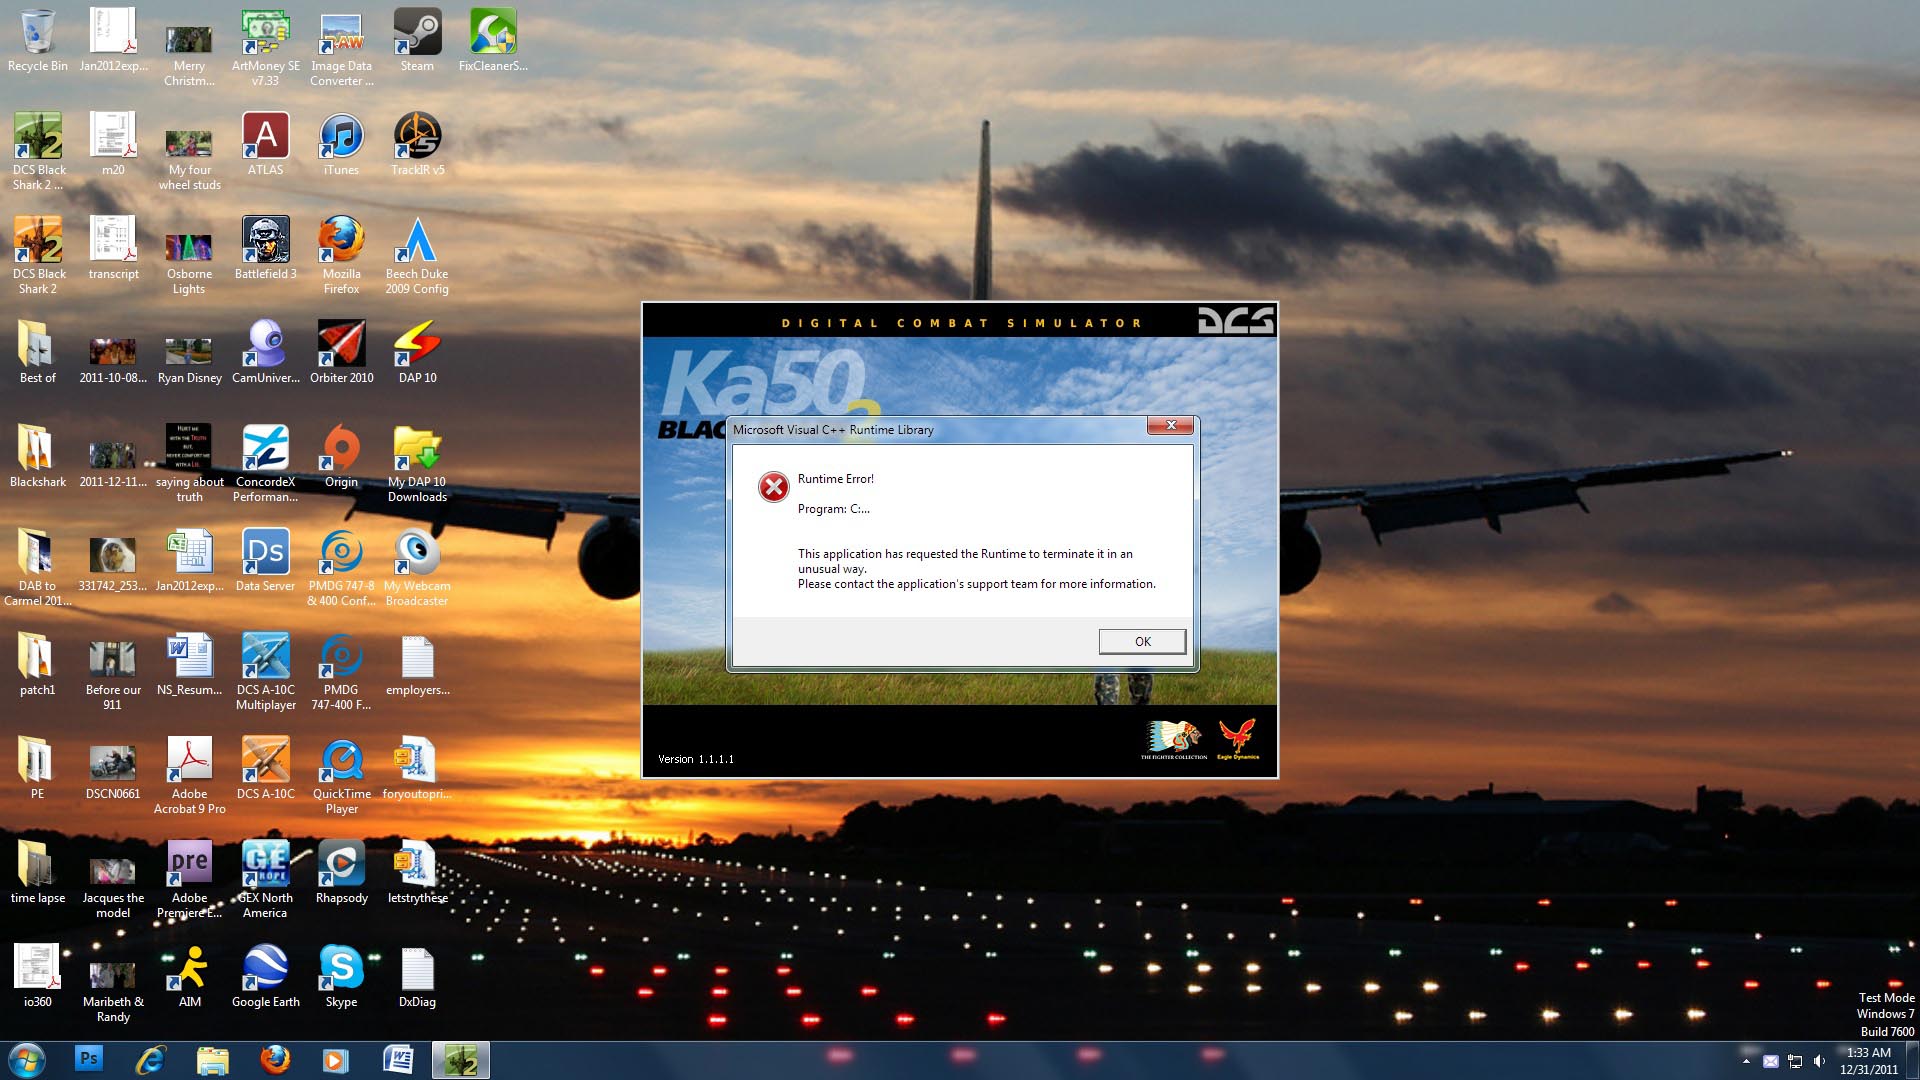The width and height of the screenshot is (1920, 1080).
Task: Select the PMDG 747-8 & 400 Conf icon
Action: click(x=341, y=567)
